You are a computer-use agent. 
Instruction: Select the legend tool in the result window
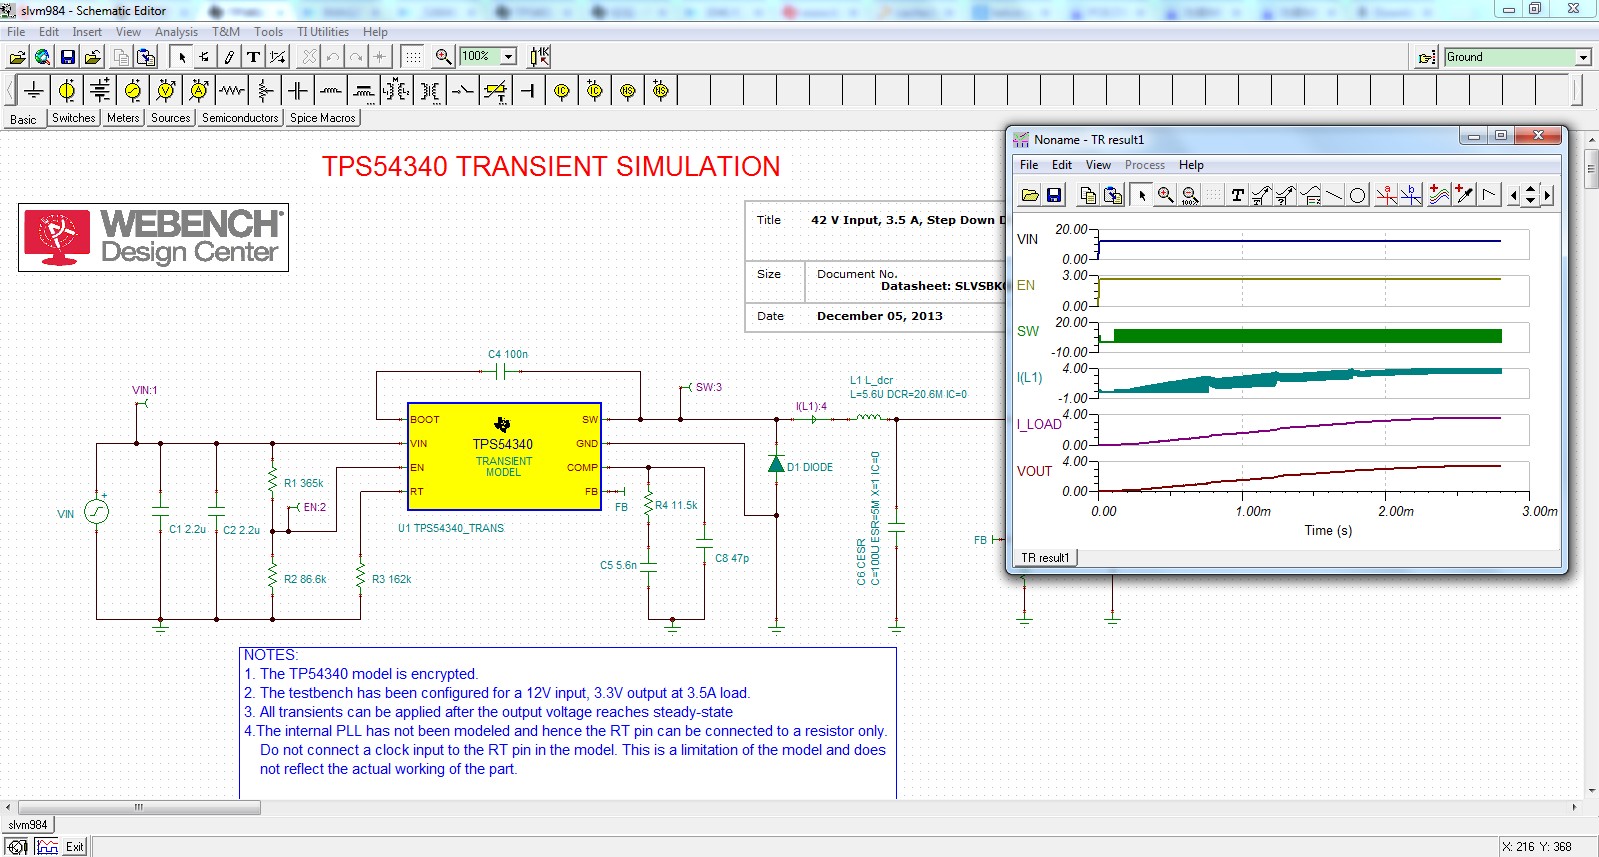(1310, 195)
